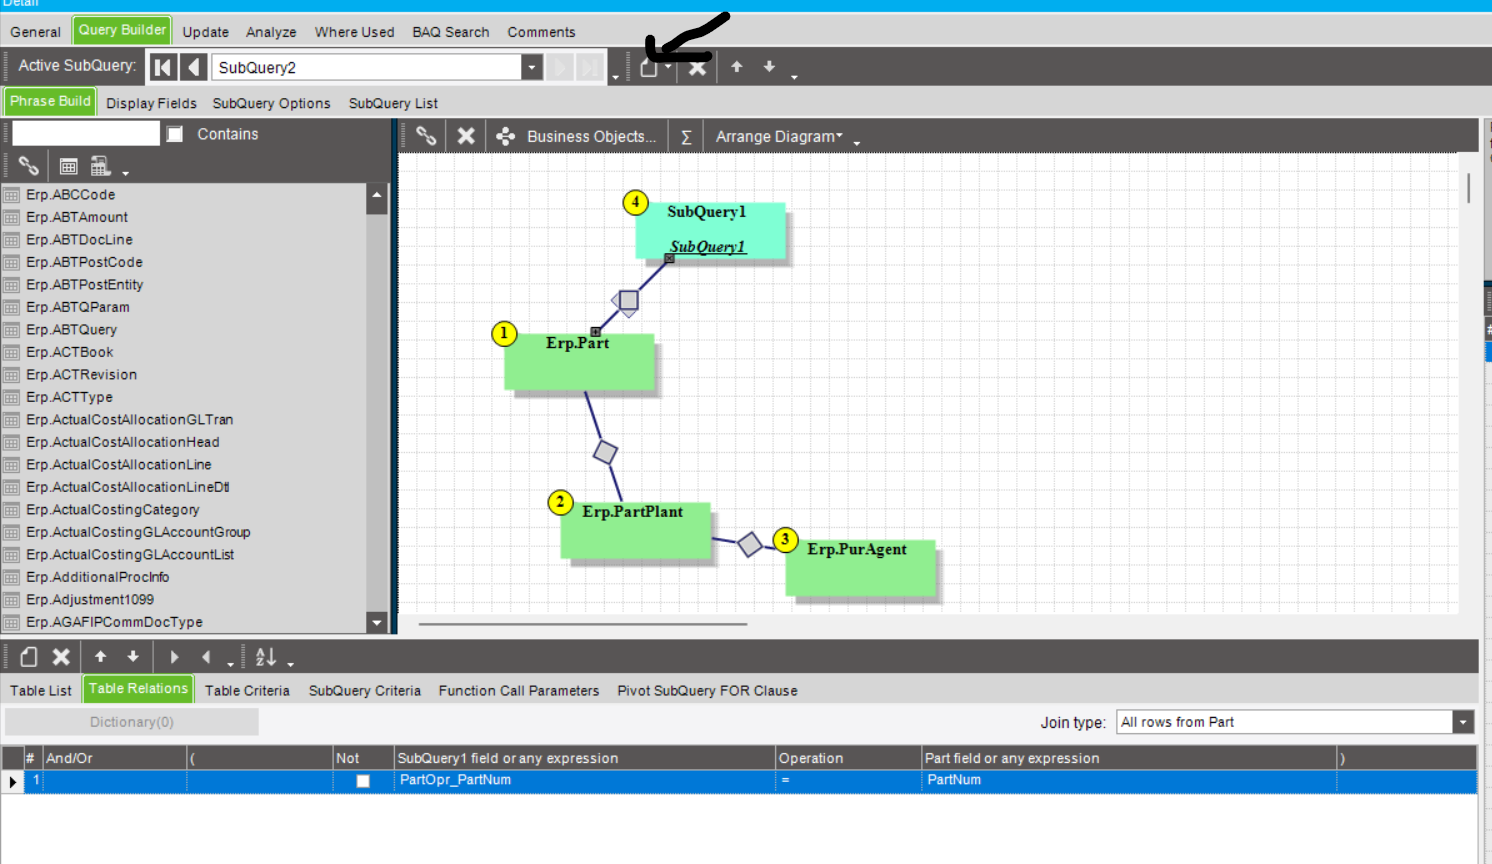Click the table list scroll-up arrow
The height and width of the screenshot is (864, 1492).
tap(377, 196)
